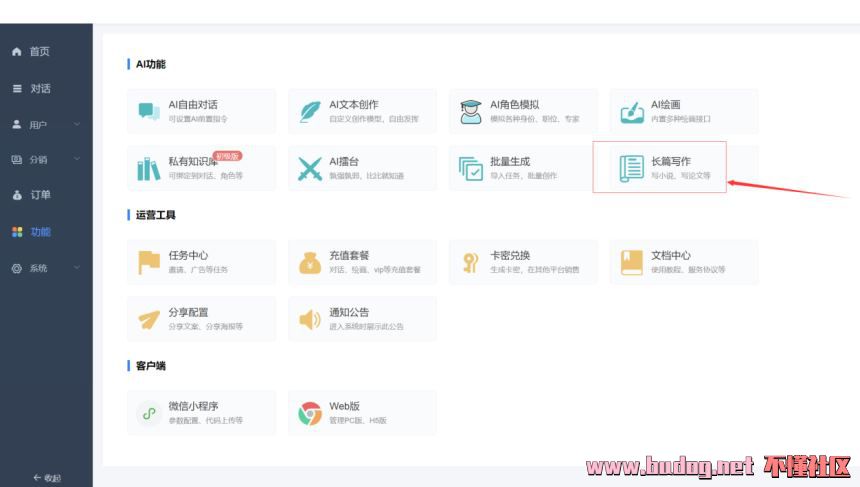Screen dimensions: 860x487
Task: Click the 对话 list icon in sidebar
Action: click(17, 88)
